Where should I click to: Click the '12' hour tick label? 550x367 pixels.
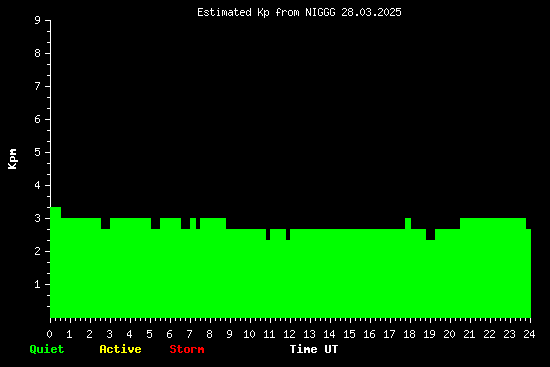coord(289,334)
